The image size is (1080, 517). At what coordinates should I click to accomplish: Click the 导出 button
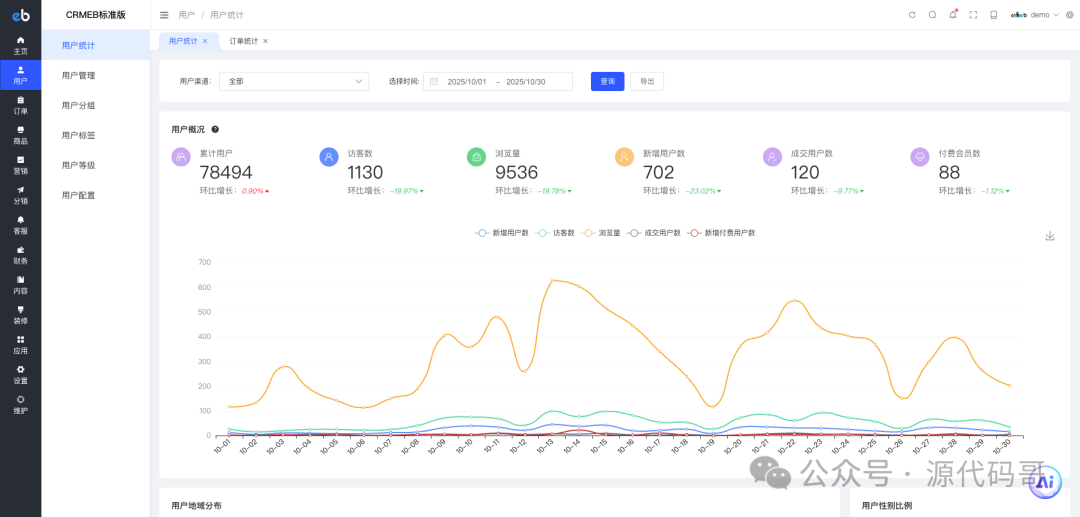pyautogui.click(x=647, y=82)
